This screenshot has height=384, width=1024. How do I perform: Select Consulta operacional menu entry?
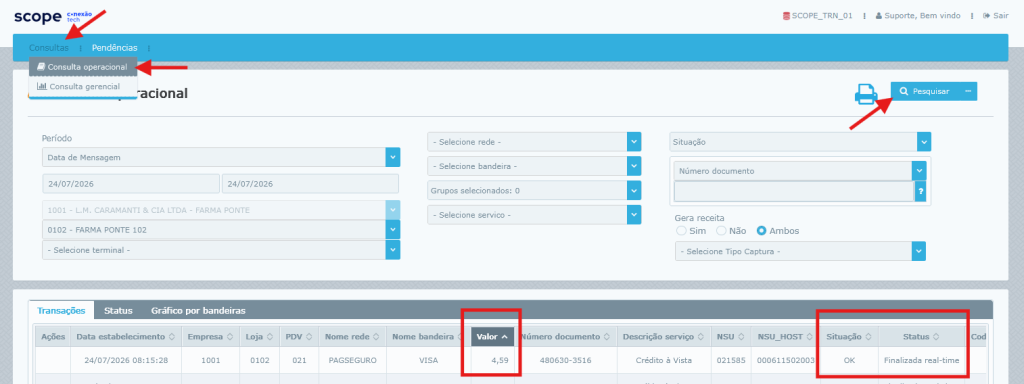[x=83, y=67]
